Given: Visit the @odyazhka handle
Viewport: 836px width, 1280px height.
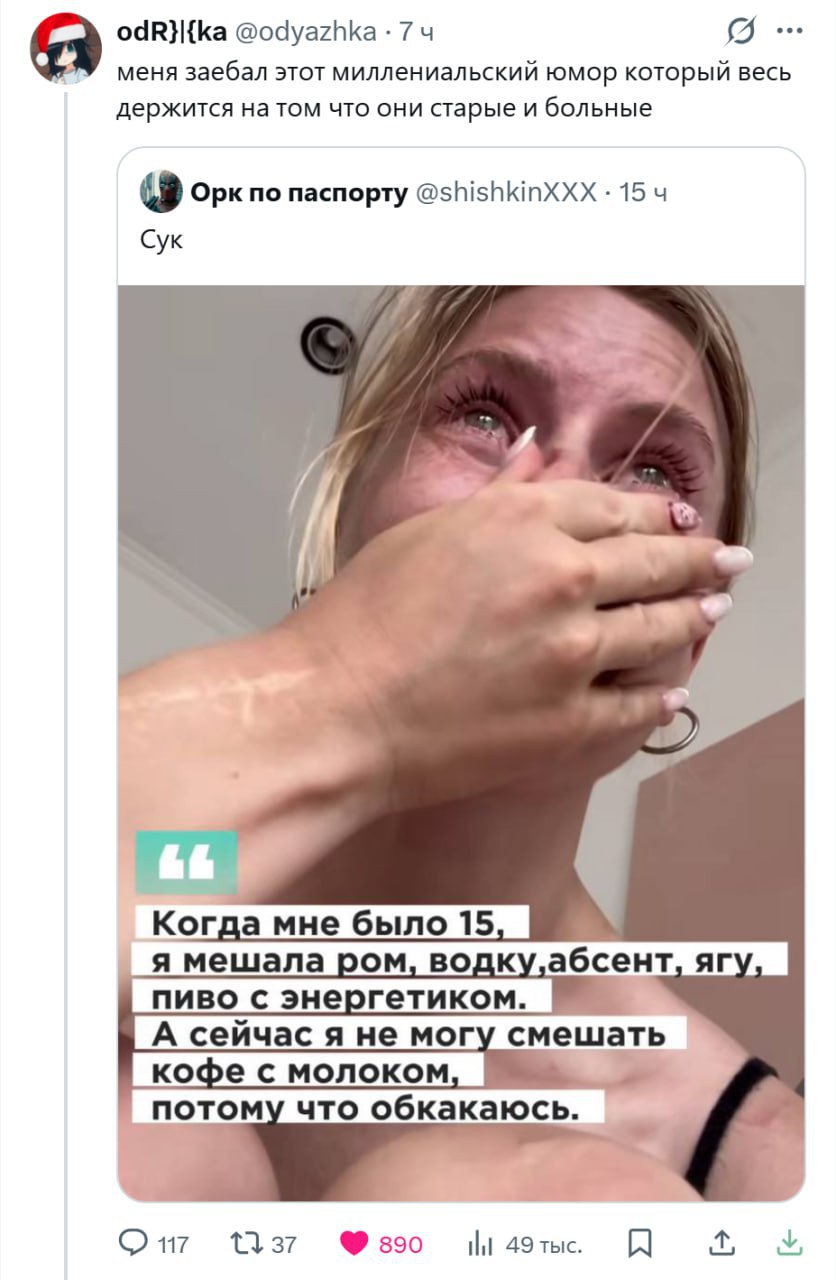Looking at the screenshot, I should 305,32.
